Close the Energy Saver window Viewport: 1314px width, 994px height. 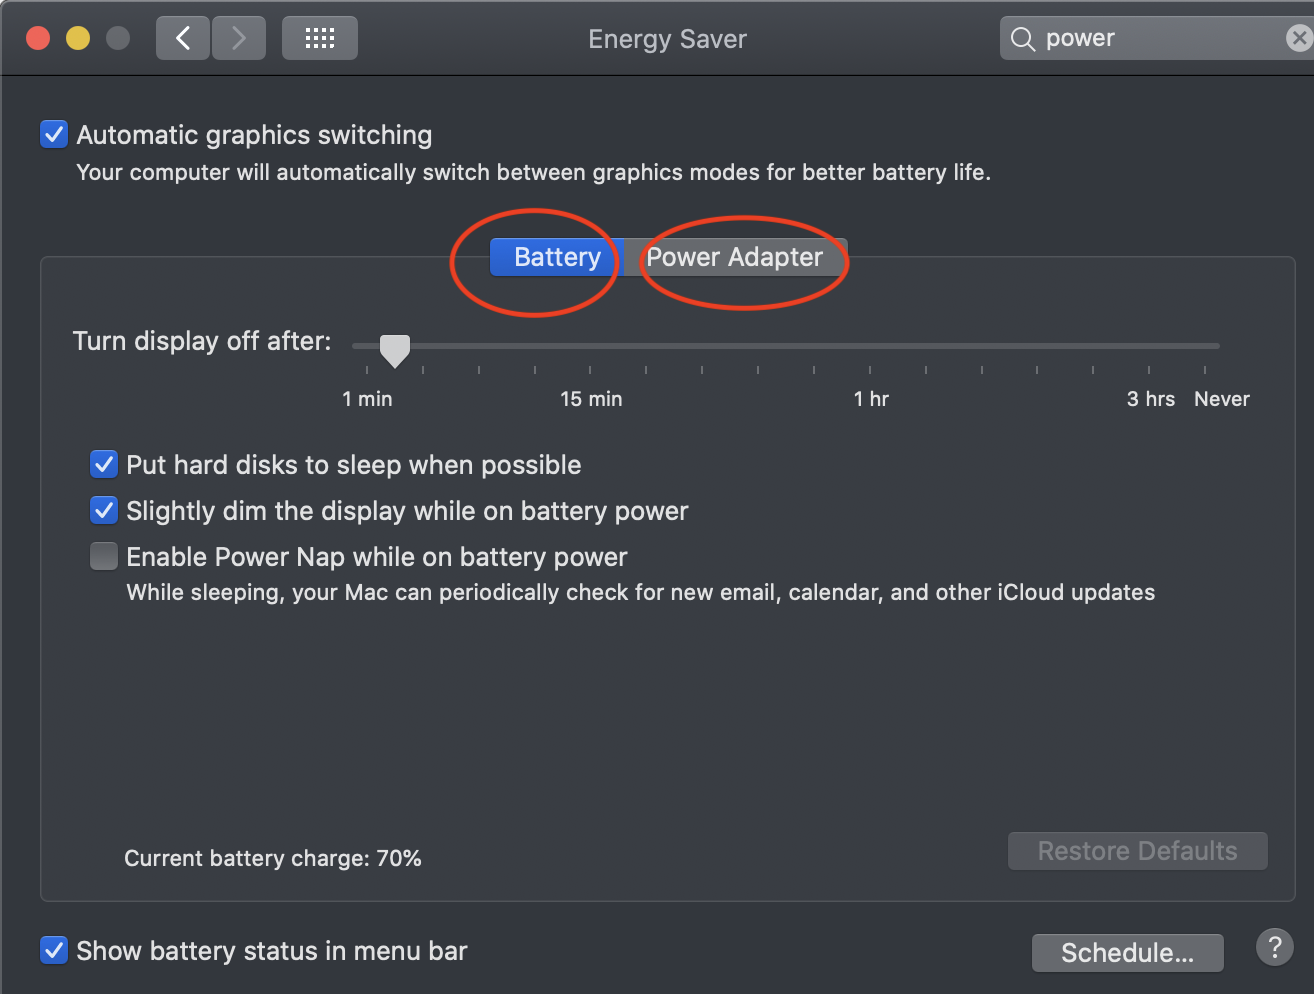point(38,39)
